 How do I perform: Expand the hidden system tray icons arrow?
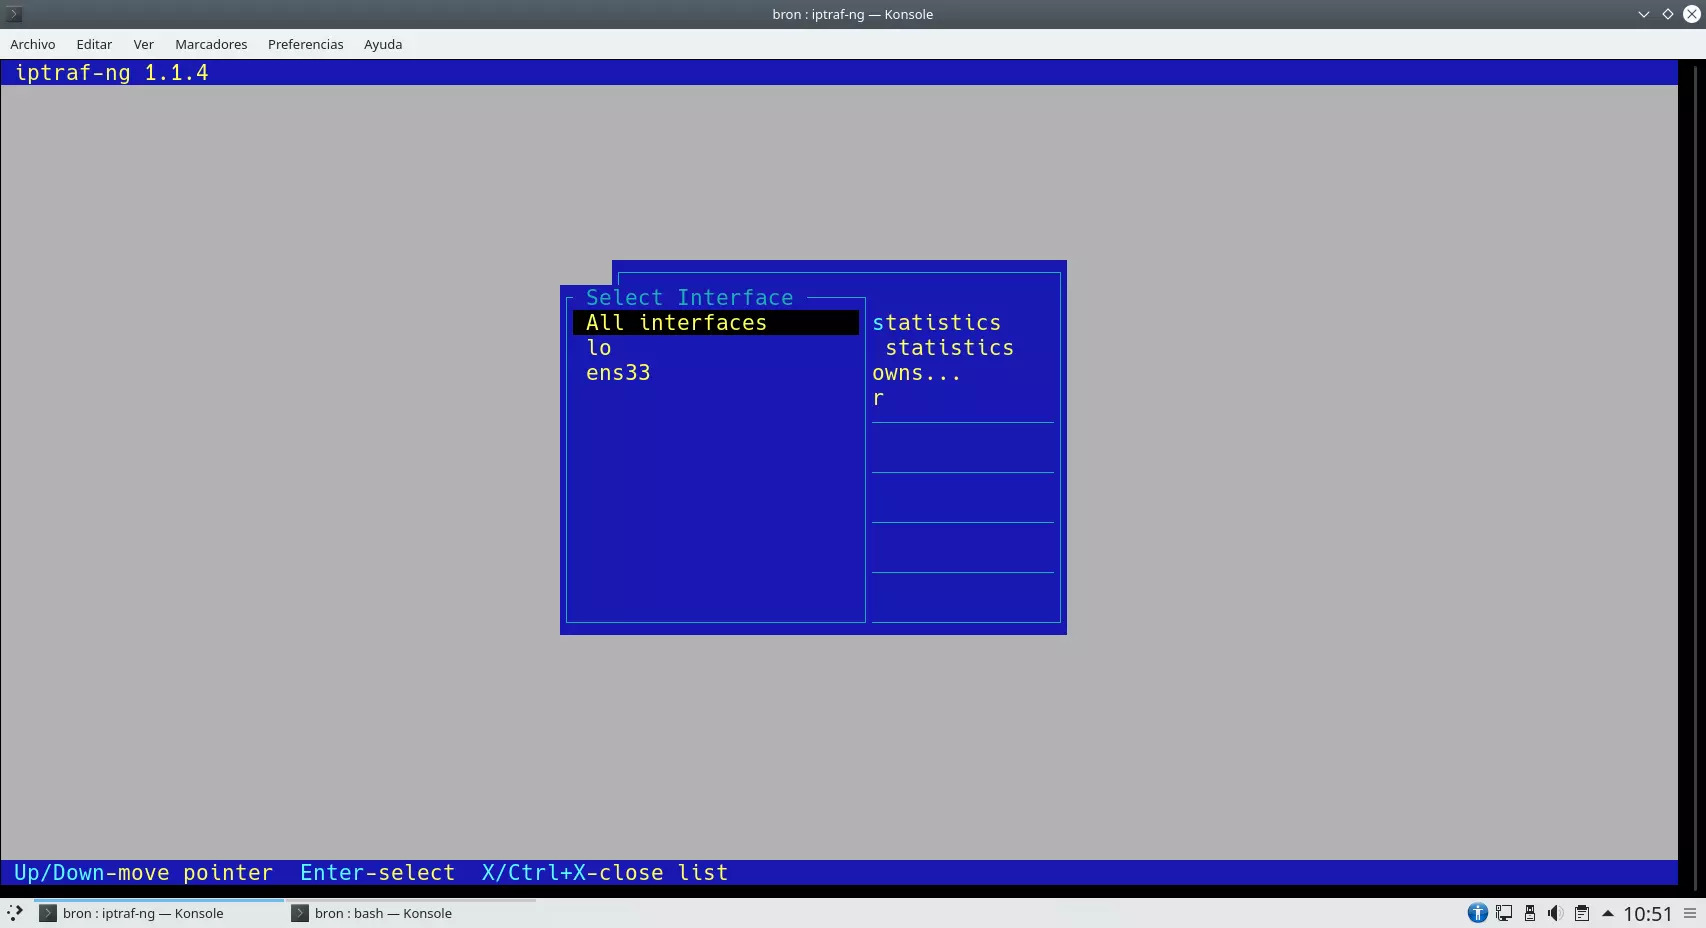[1608, 913]
